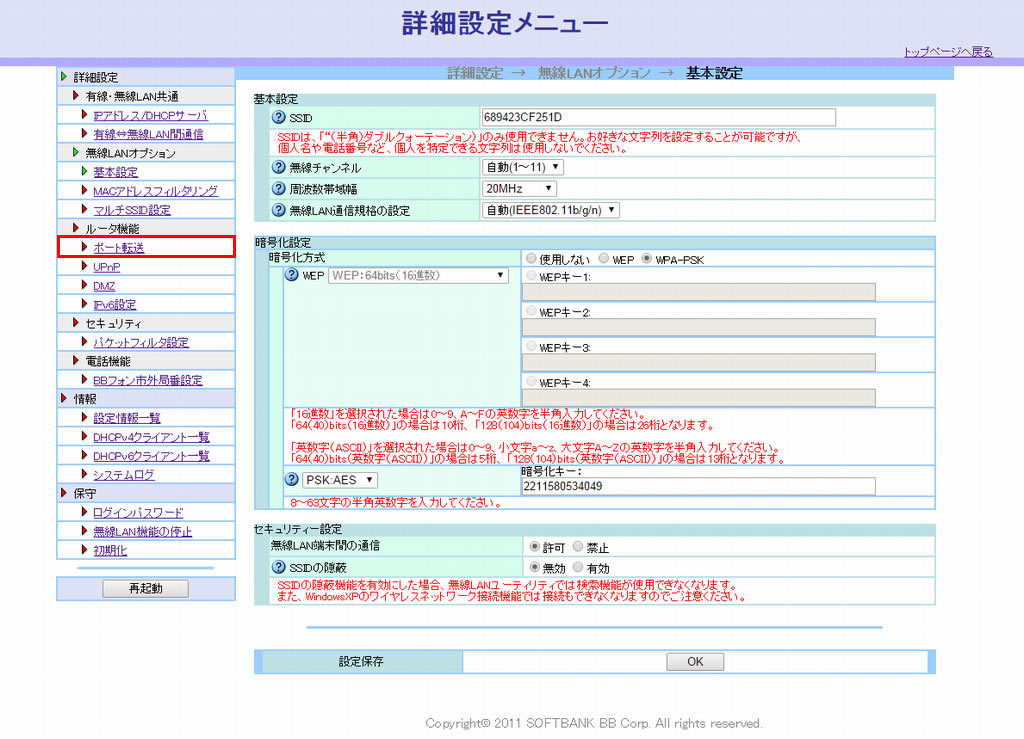Open the 無線チャンネル dropdown
Image resolution: width=1024 pixels, height=739 pixels.
(523, 168)
